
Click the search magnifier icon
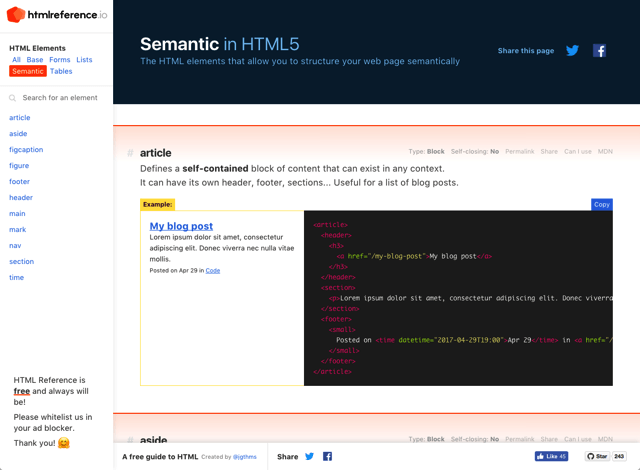13,98
